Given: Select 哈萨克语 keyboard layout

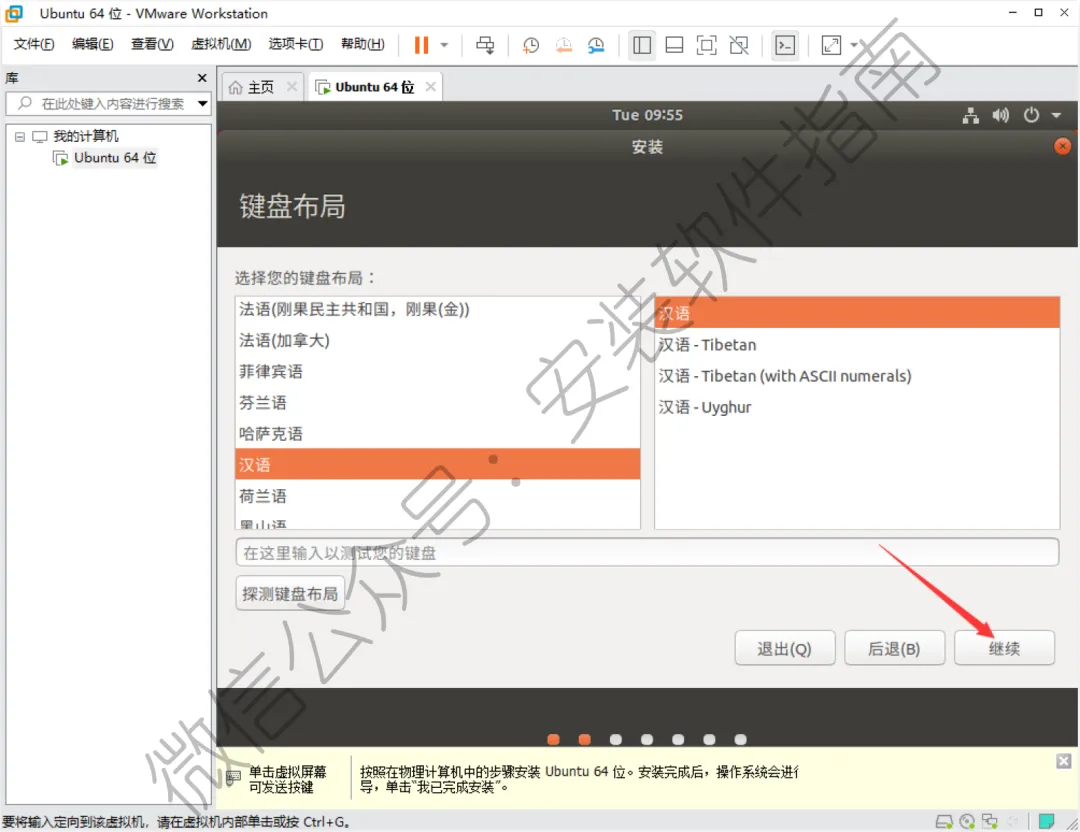Looking at the screenshot, I should coord(437,433).
